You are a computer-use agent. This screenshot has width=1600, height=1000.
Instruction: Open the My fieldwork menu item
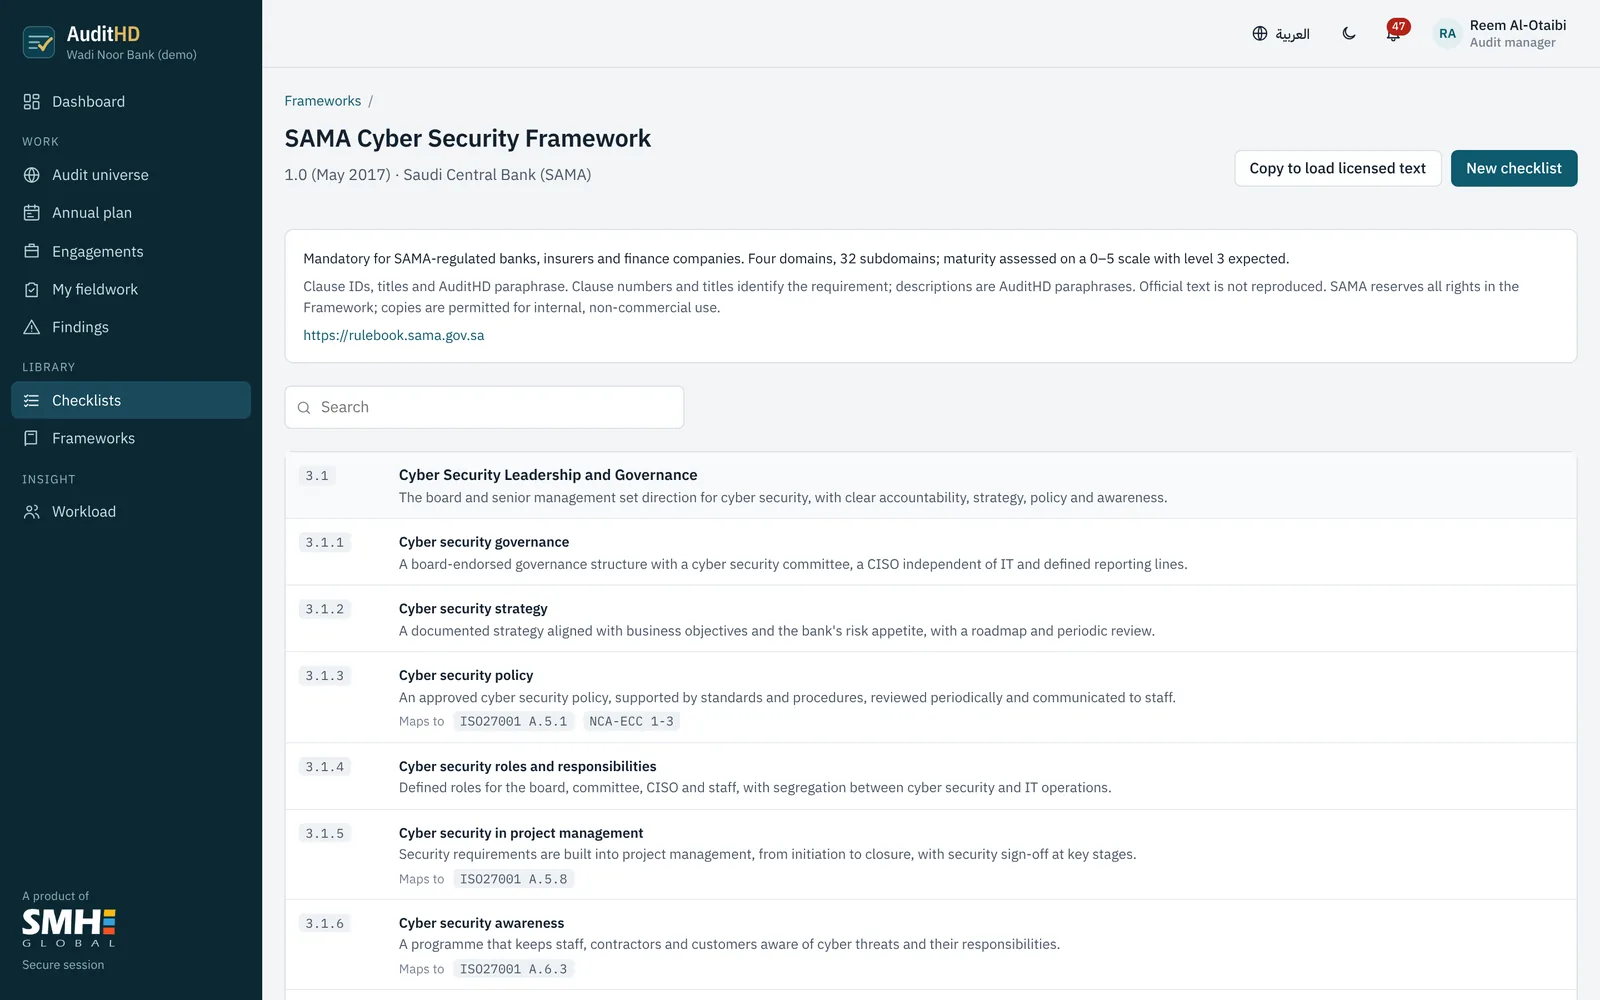pos(131,289)
